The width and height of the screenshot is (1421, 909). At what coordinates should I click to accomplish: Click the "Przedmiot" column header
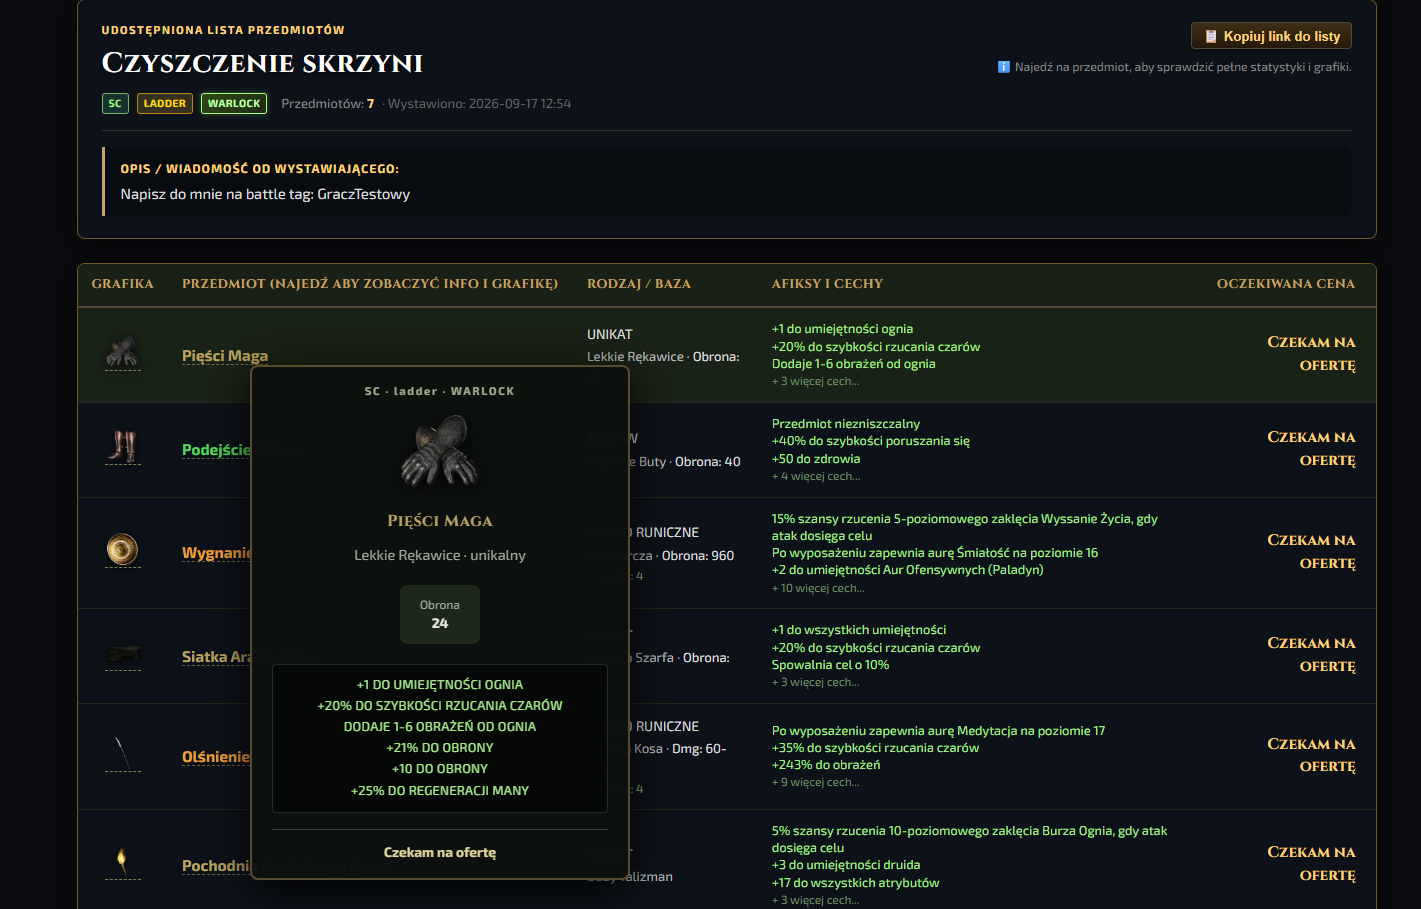370,284
